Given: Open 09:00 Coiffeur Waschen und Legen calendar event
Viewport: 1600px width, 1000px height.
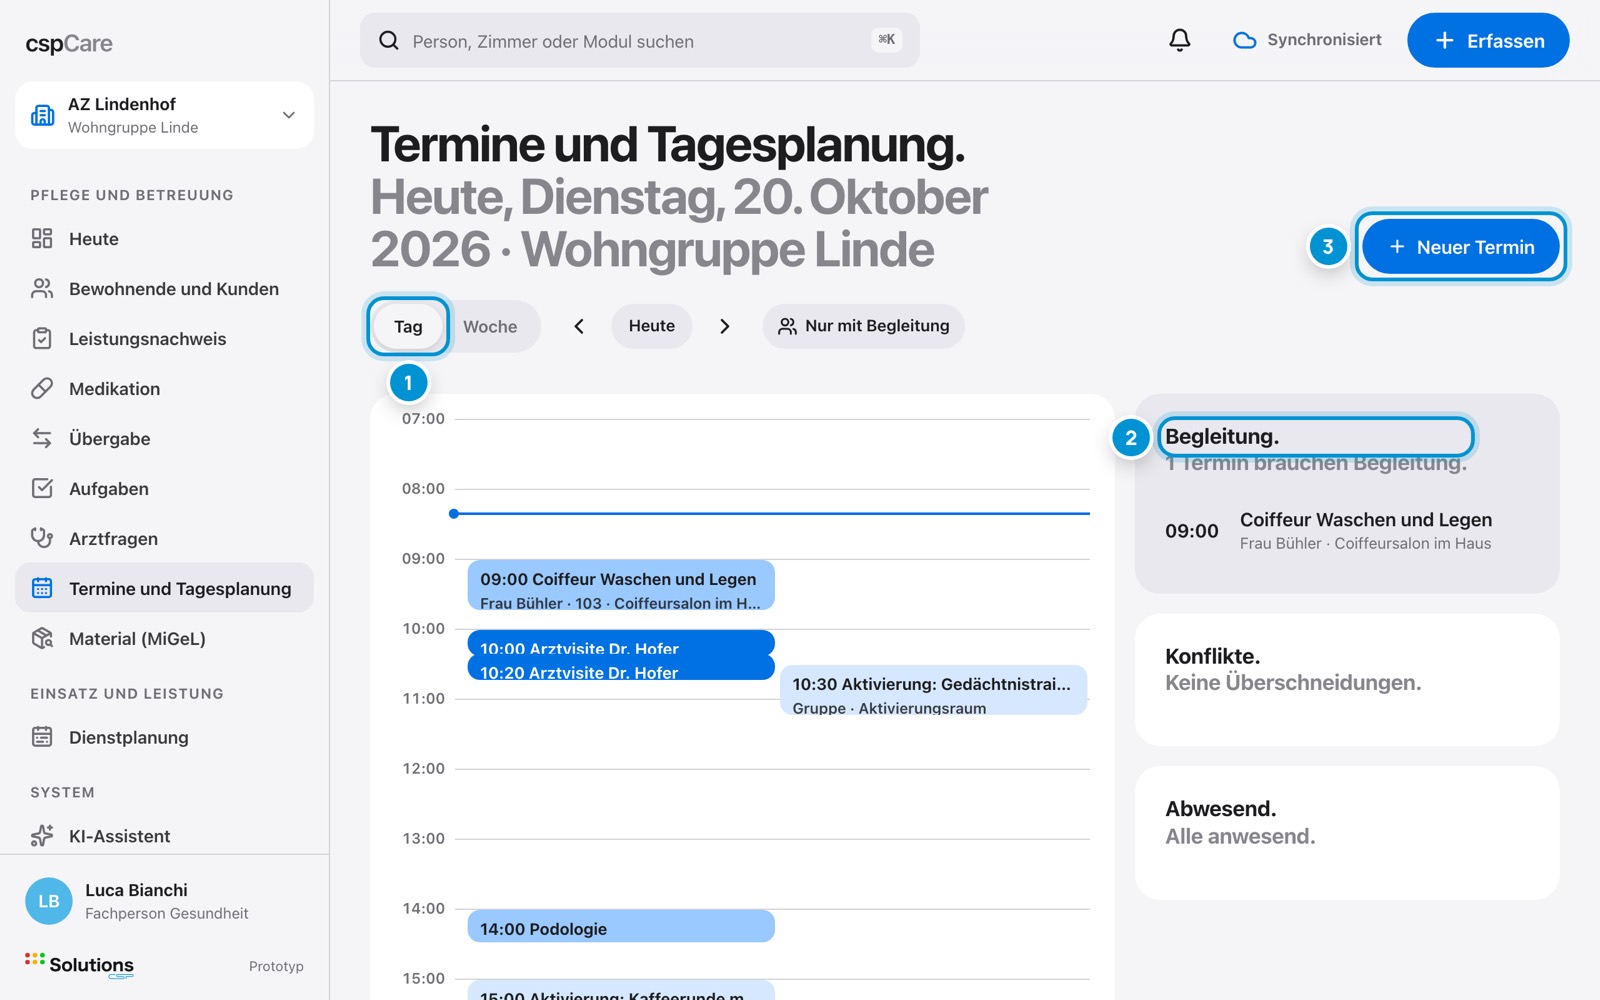Looking at the screenshot, I should point(621,585).
